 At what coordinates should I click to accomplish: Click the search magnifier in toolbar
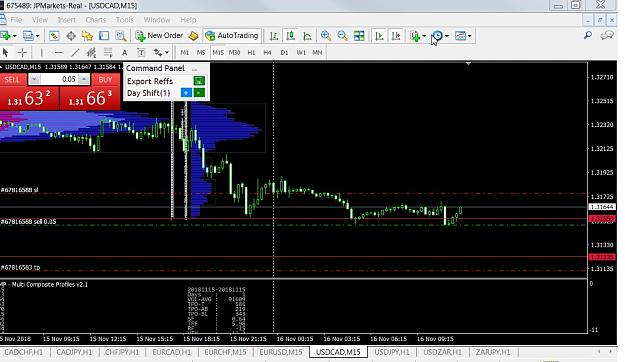click(x=588, y=35)
